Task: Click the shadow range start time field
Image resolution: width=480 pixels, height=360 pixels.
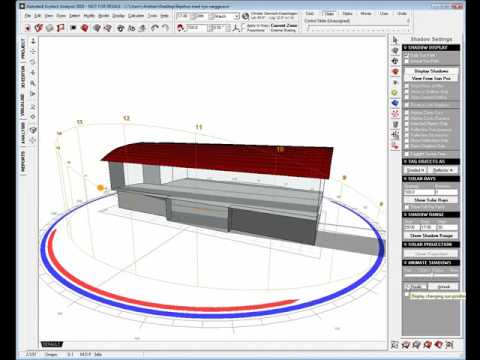Action: point(411,227)
